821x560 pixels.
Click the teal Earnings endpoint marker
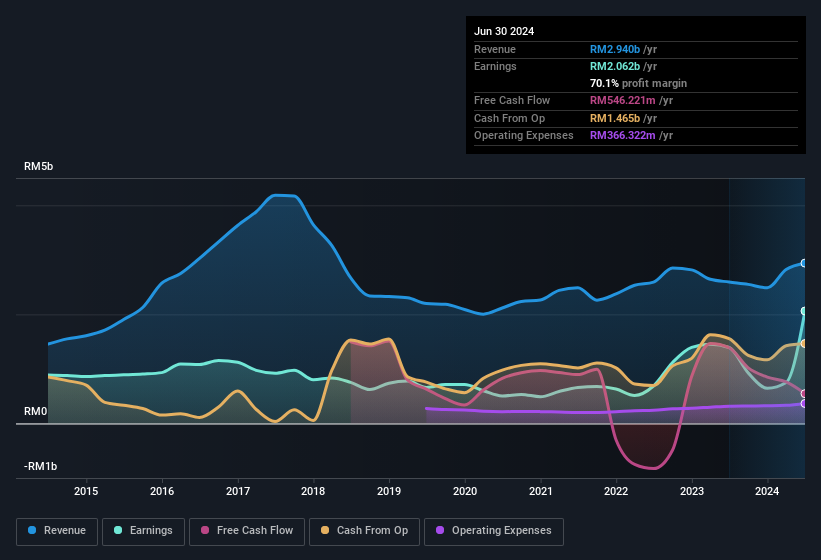804,311
